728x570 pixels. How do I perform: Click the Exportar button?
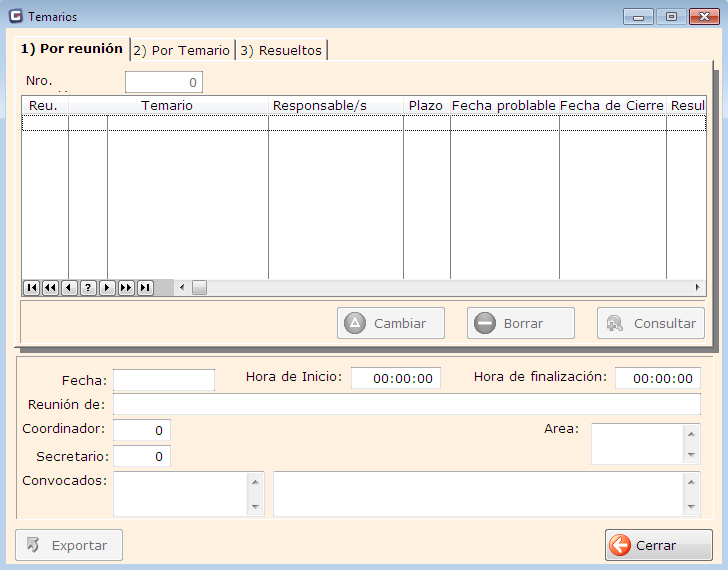pos(69,545)
